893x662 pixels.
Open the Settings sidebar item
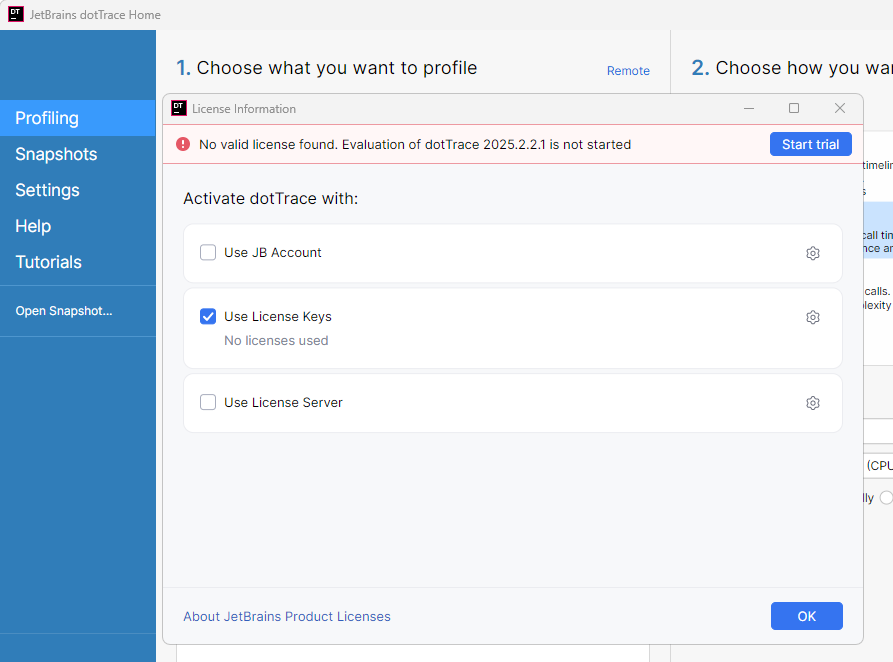coord(47,190)
